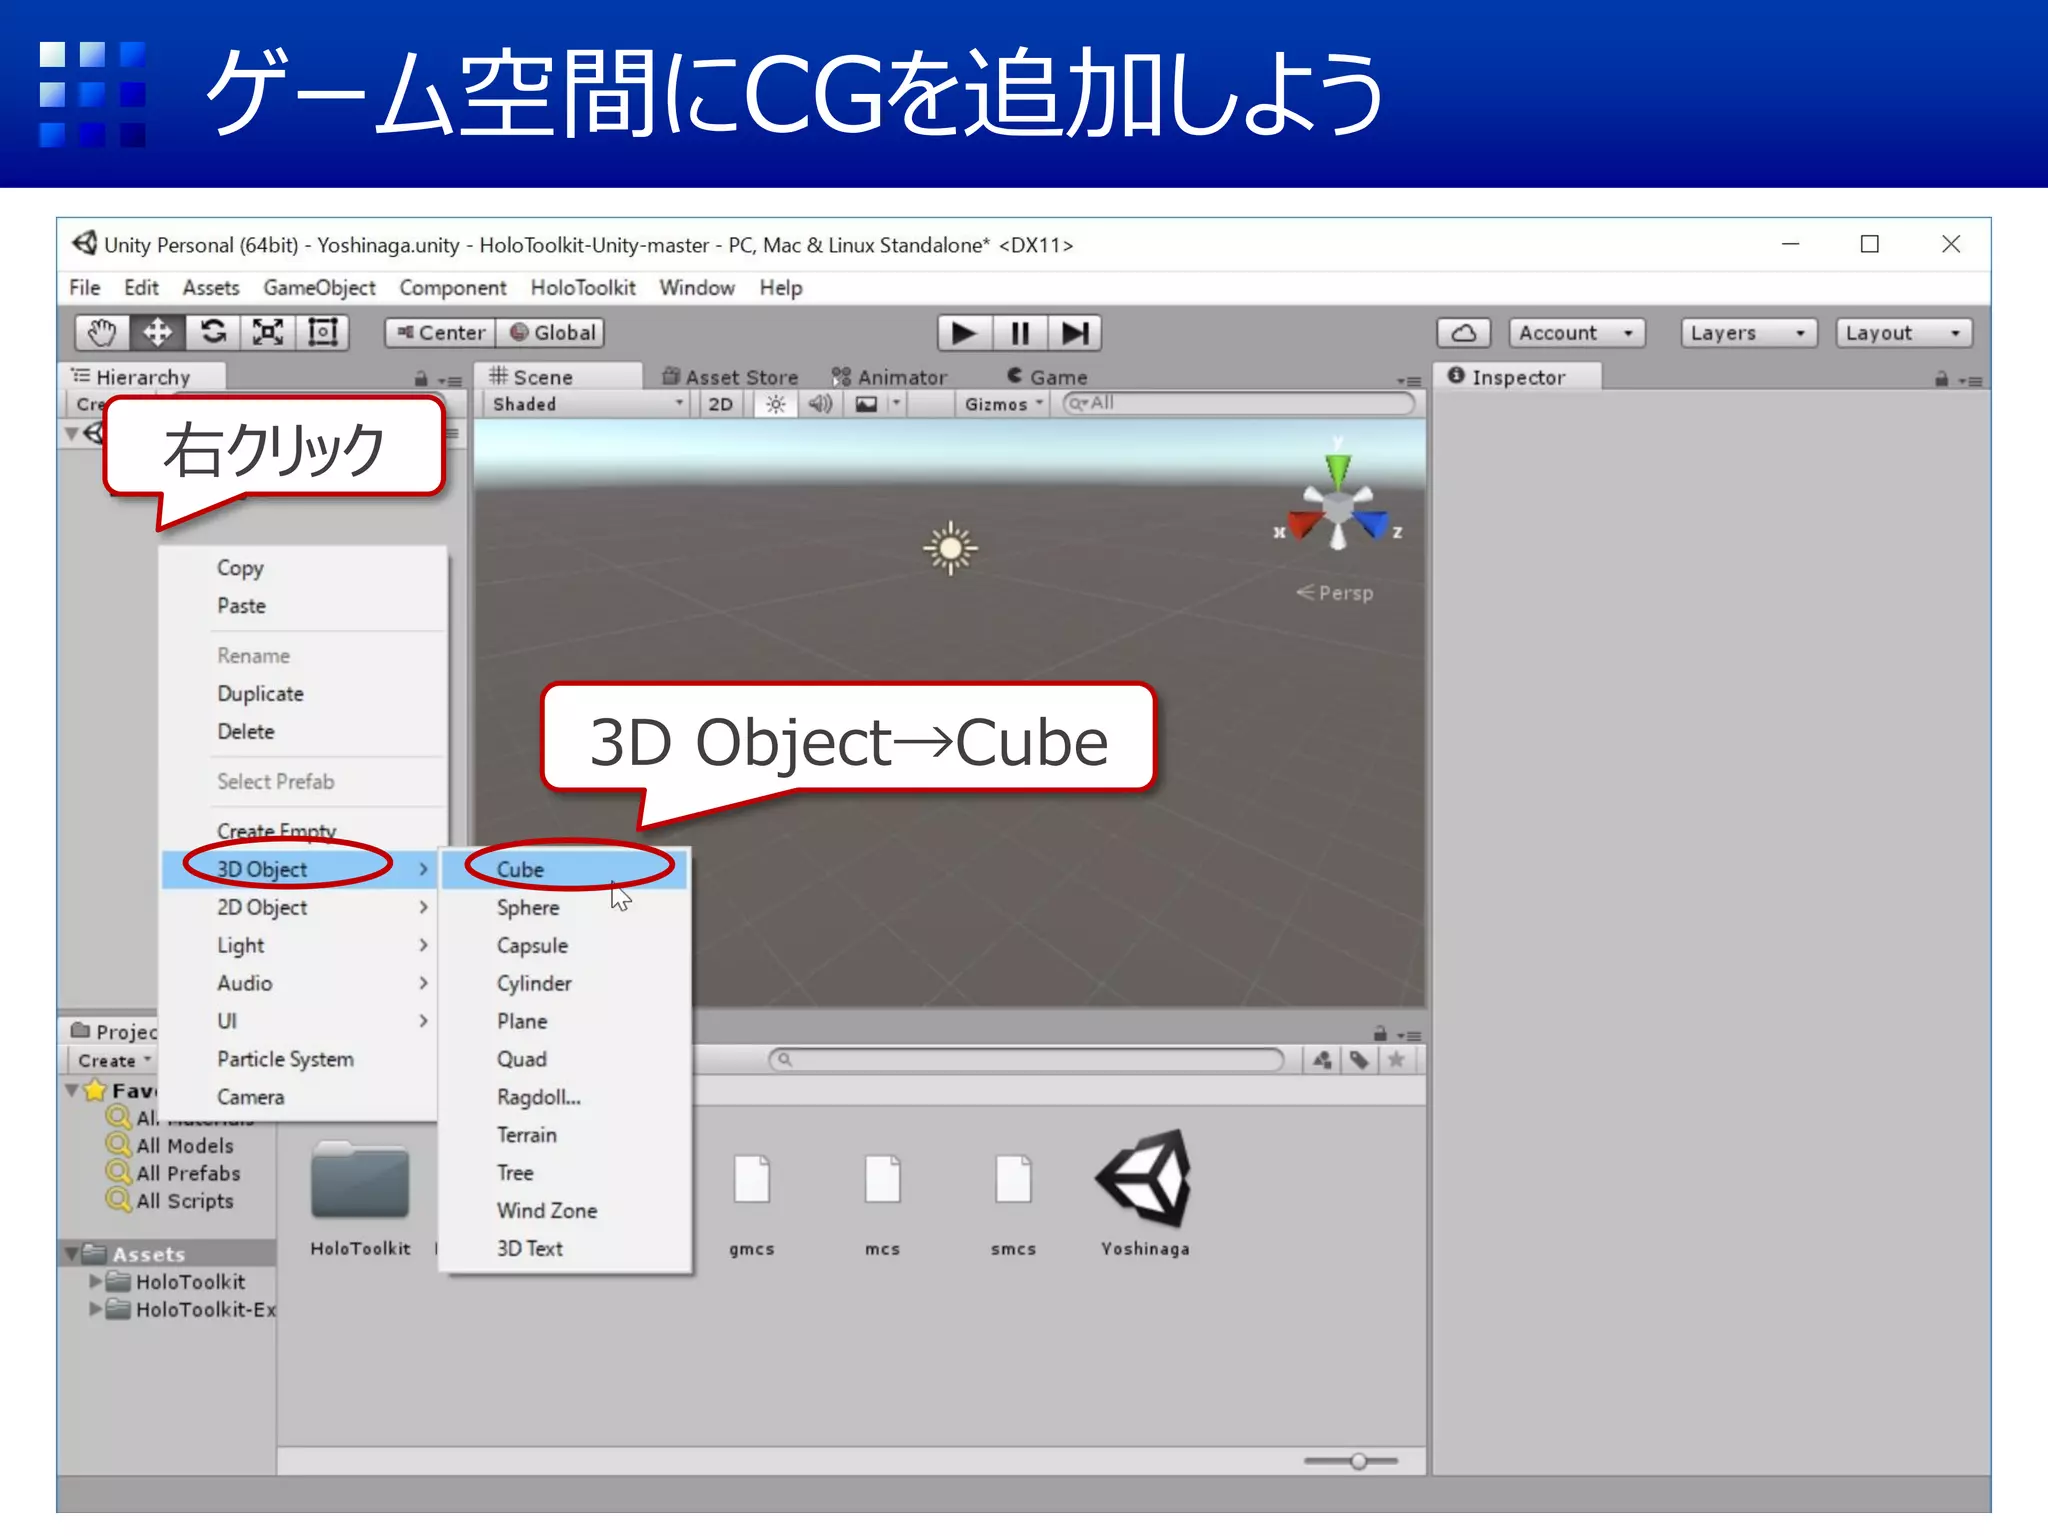
Task: Lock the Hierarchy panel
Action: pos(421,379)
